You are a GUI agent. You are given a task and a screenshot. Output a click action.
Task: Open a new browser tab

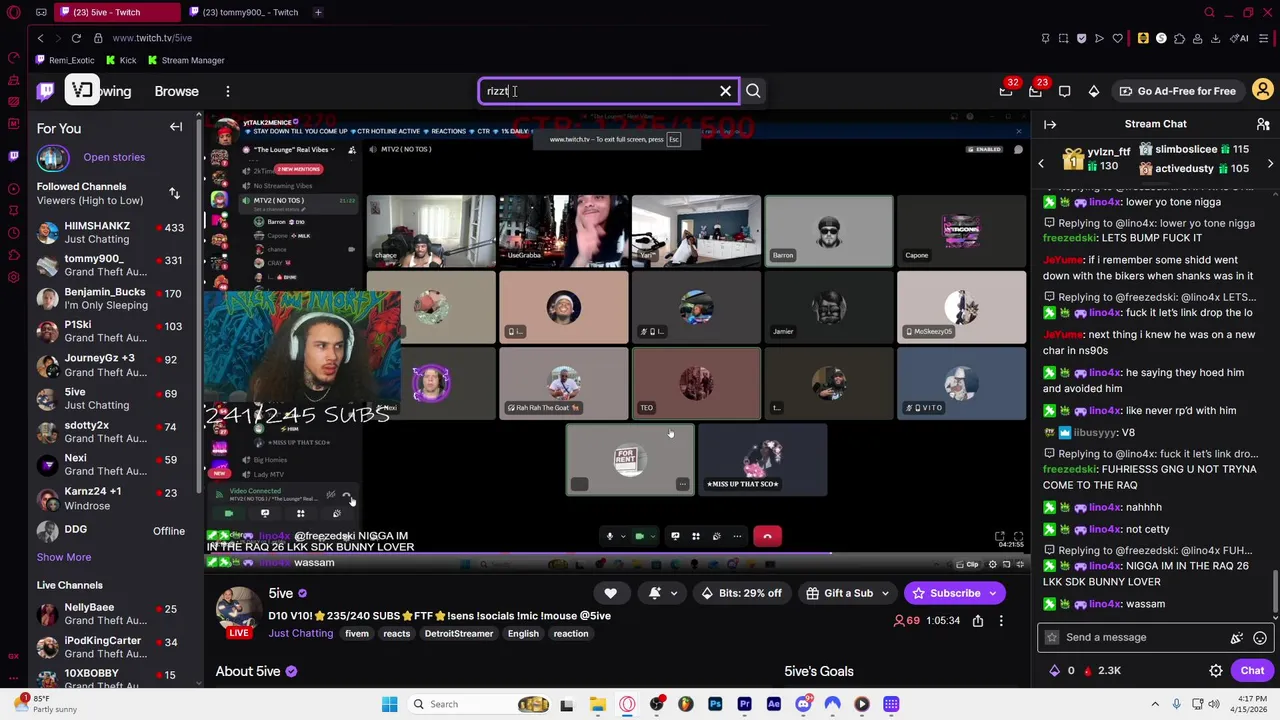(318, 12)
